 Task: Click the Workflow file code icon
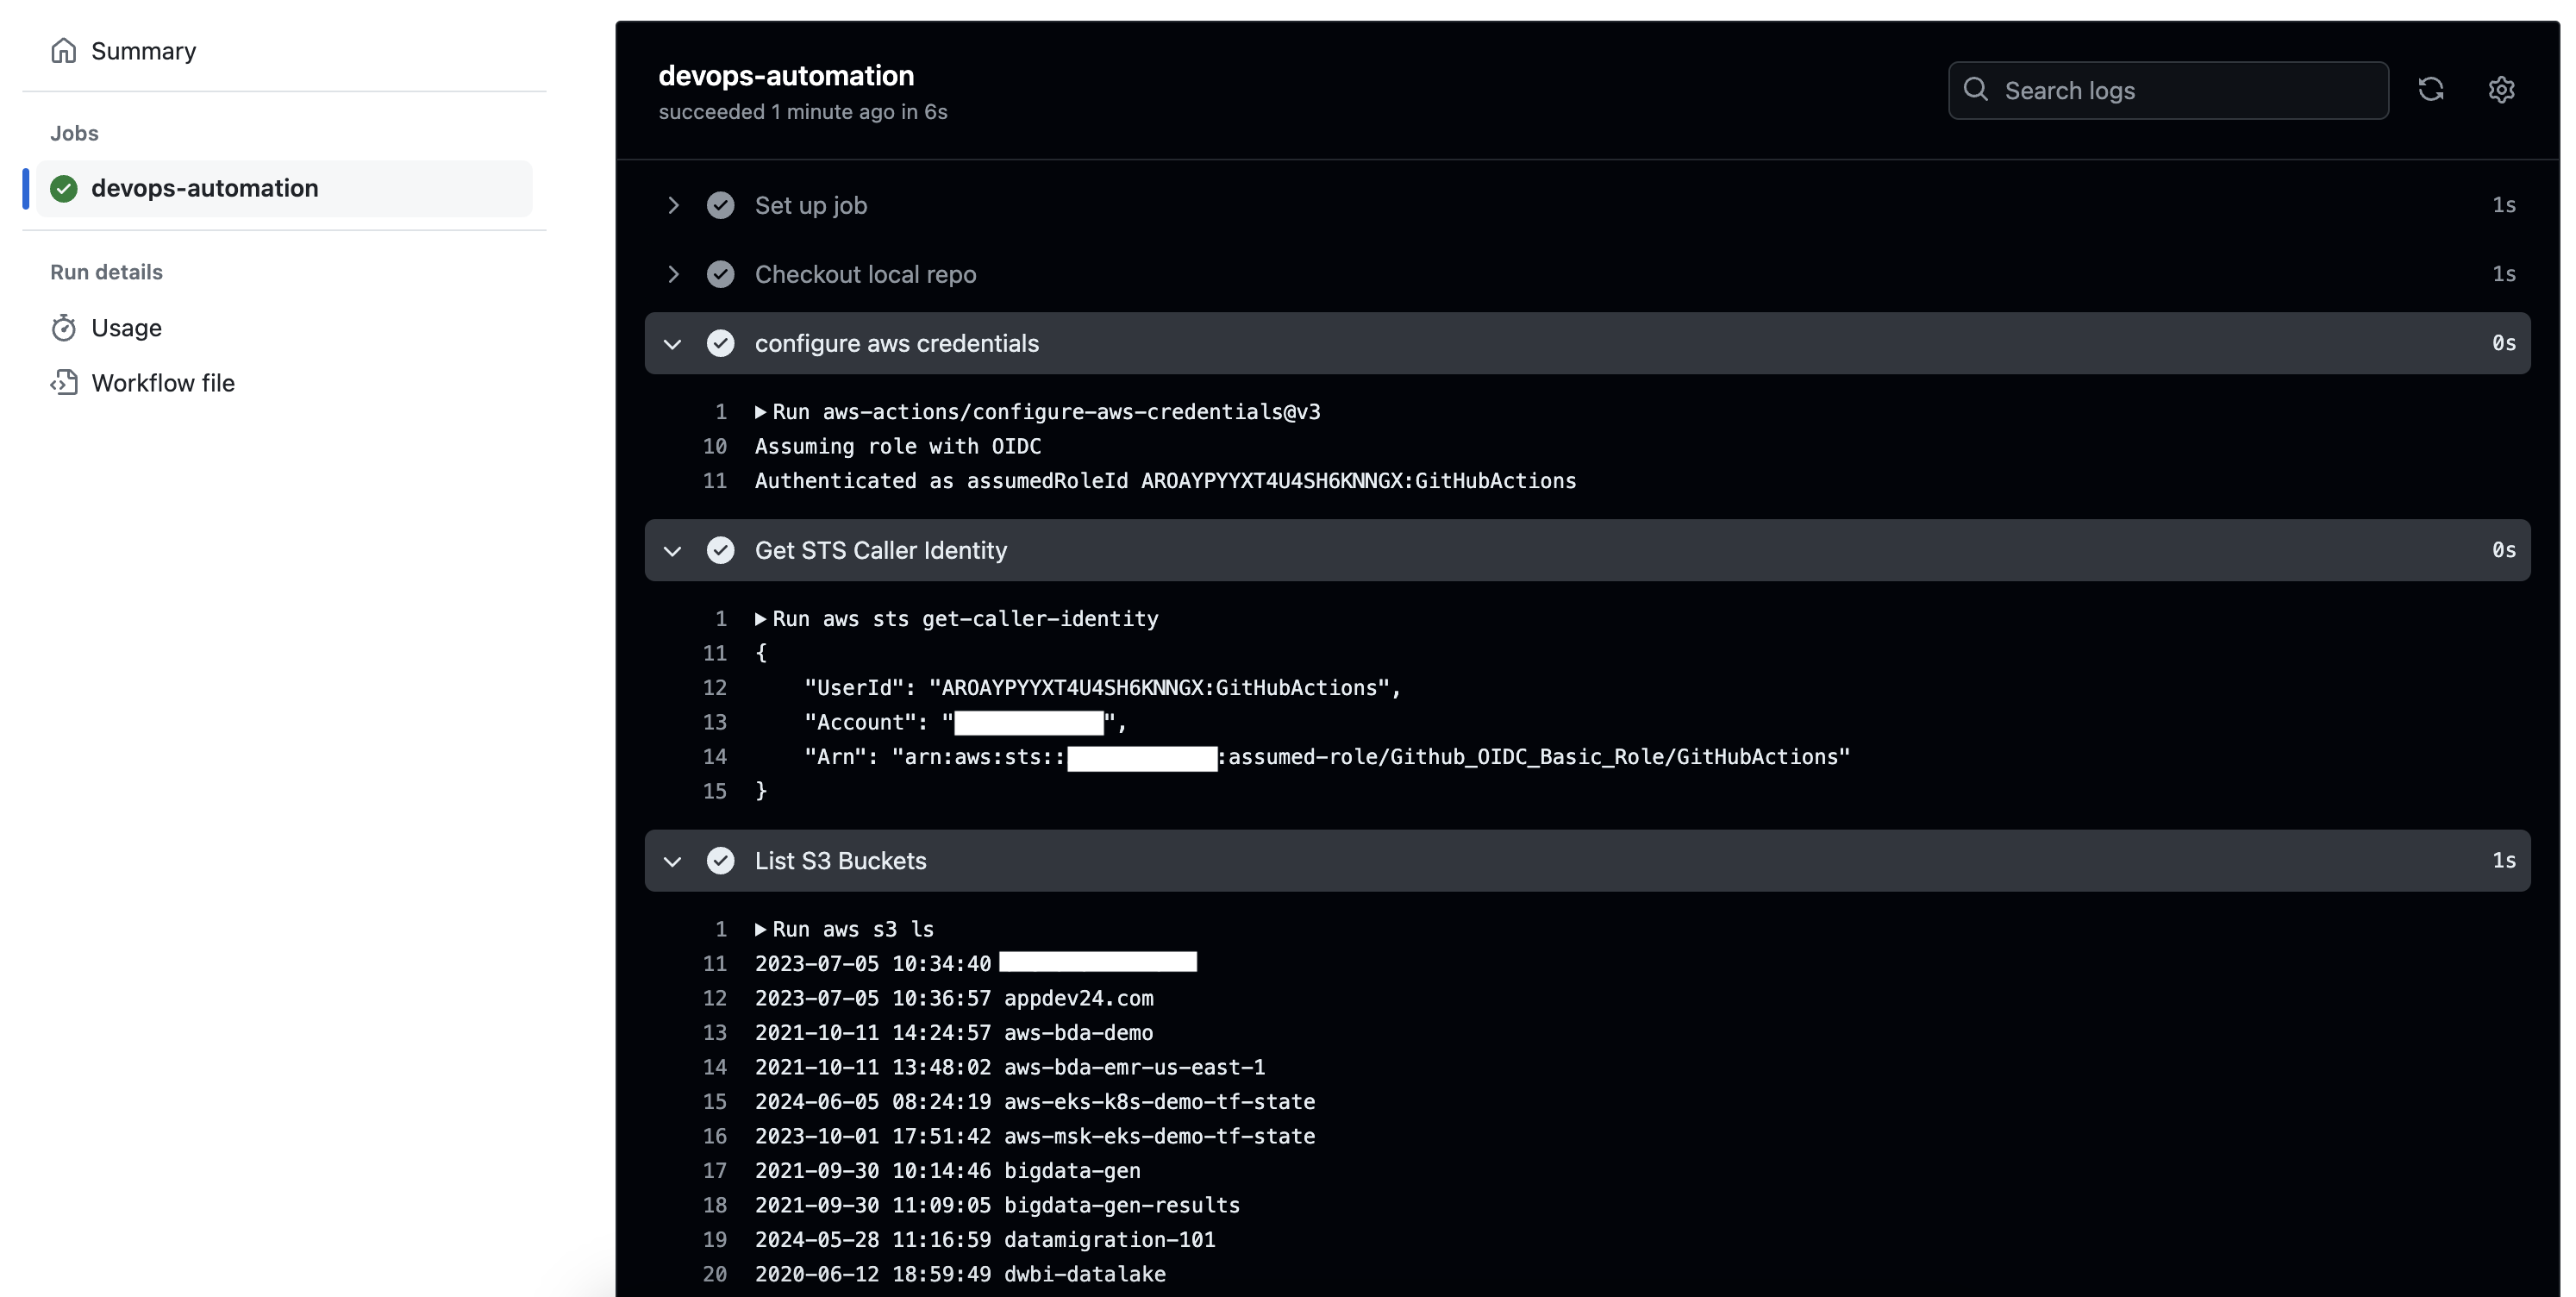(x=64, y=383)
